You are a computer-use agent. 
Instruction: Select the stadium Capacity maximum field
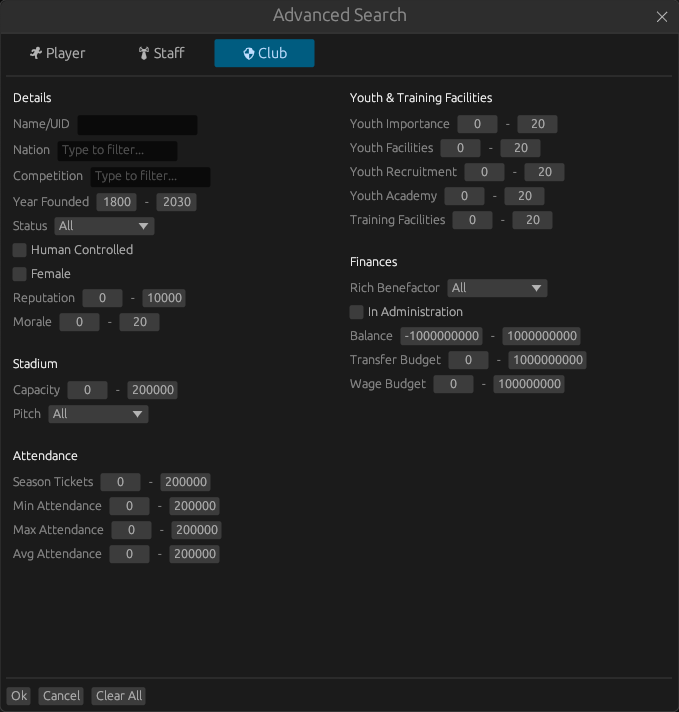tap(155, 390)
